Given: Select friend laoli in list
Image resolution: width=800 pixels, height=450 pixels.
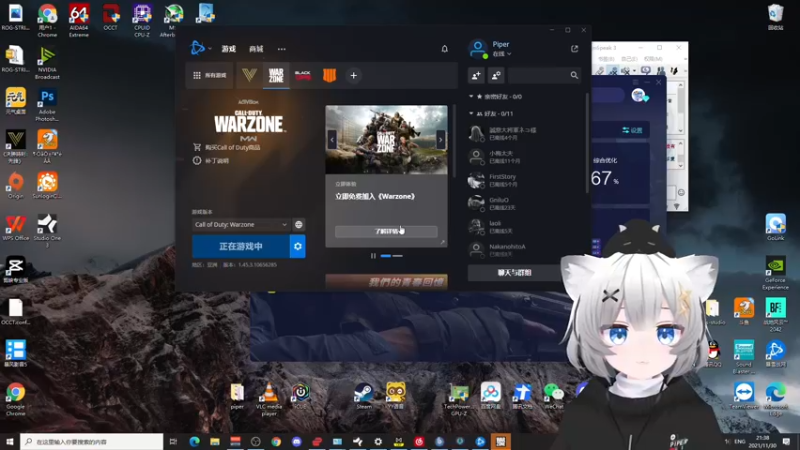Looking at the screenshot, I should pyautogui.click(x=524, y=227).
